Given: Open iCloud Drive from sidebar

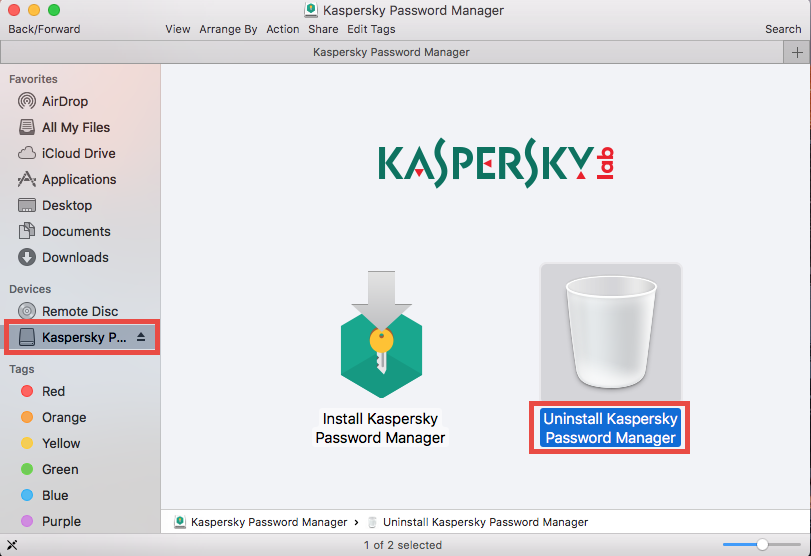Looking at the screenshot, I should pos(79,153).
